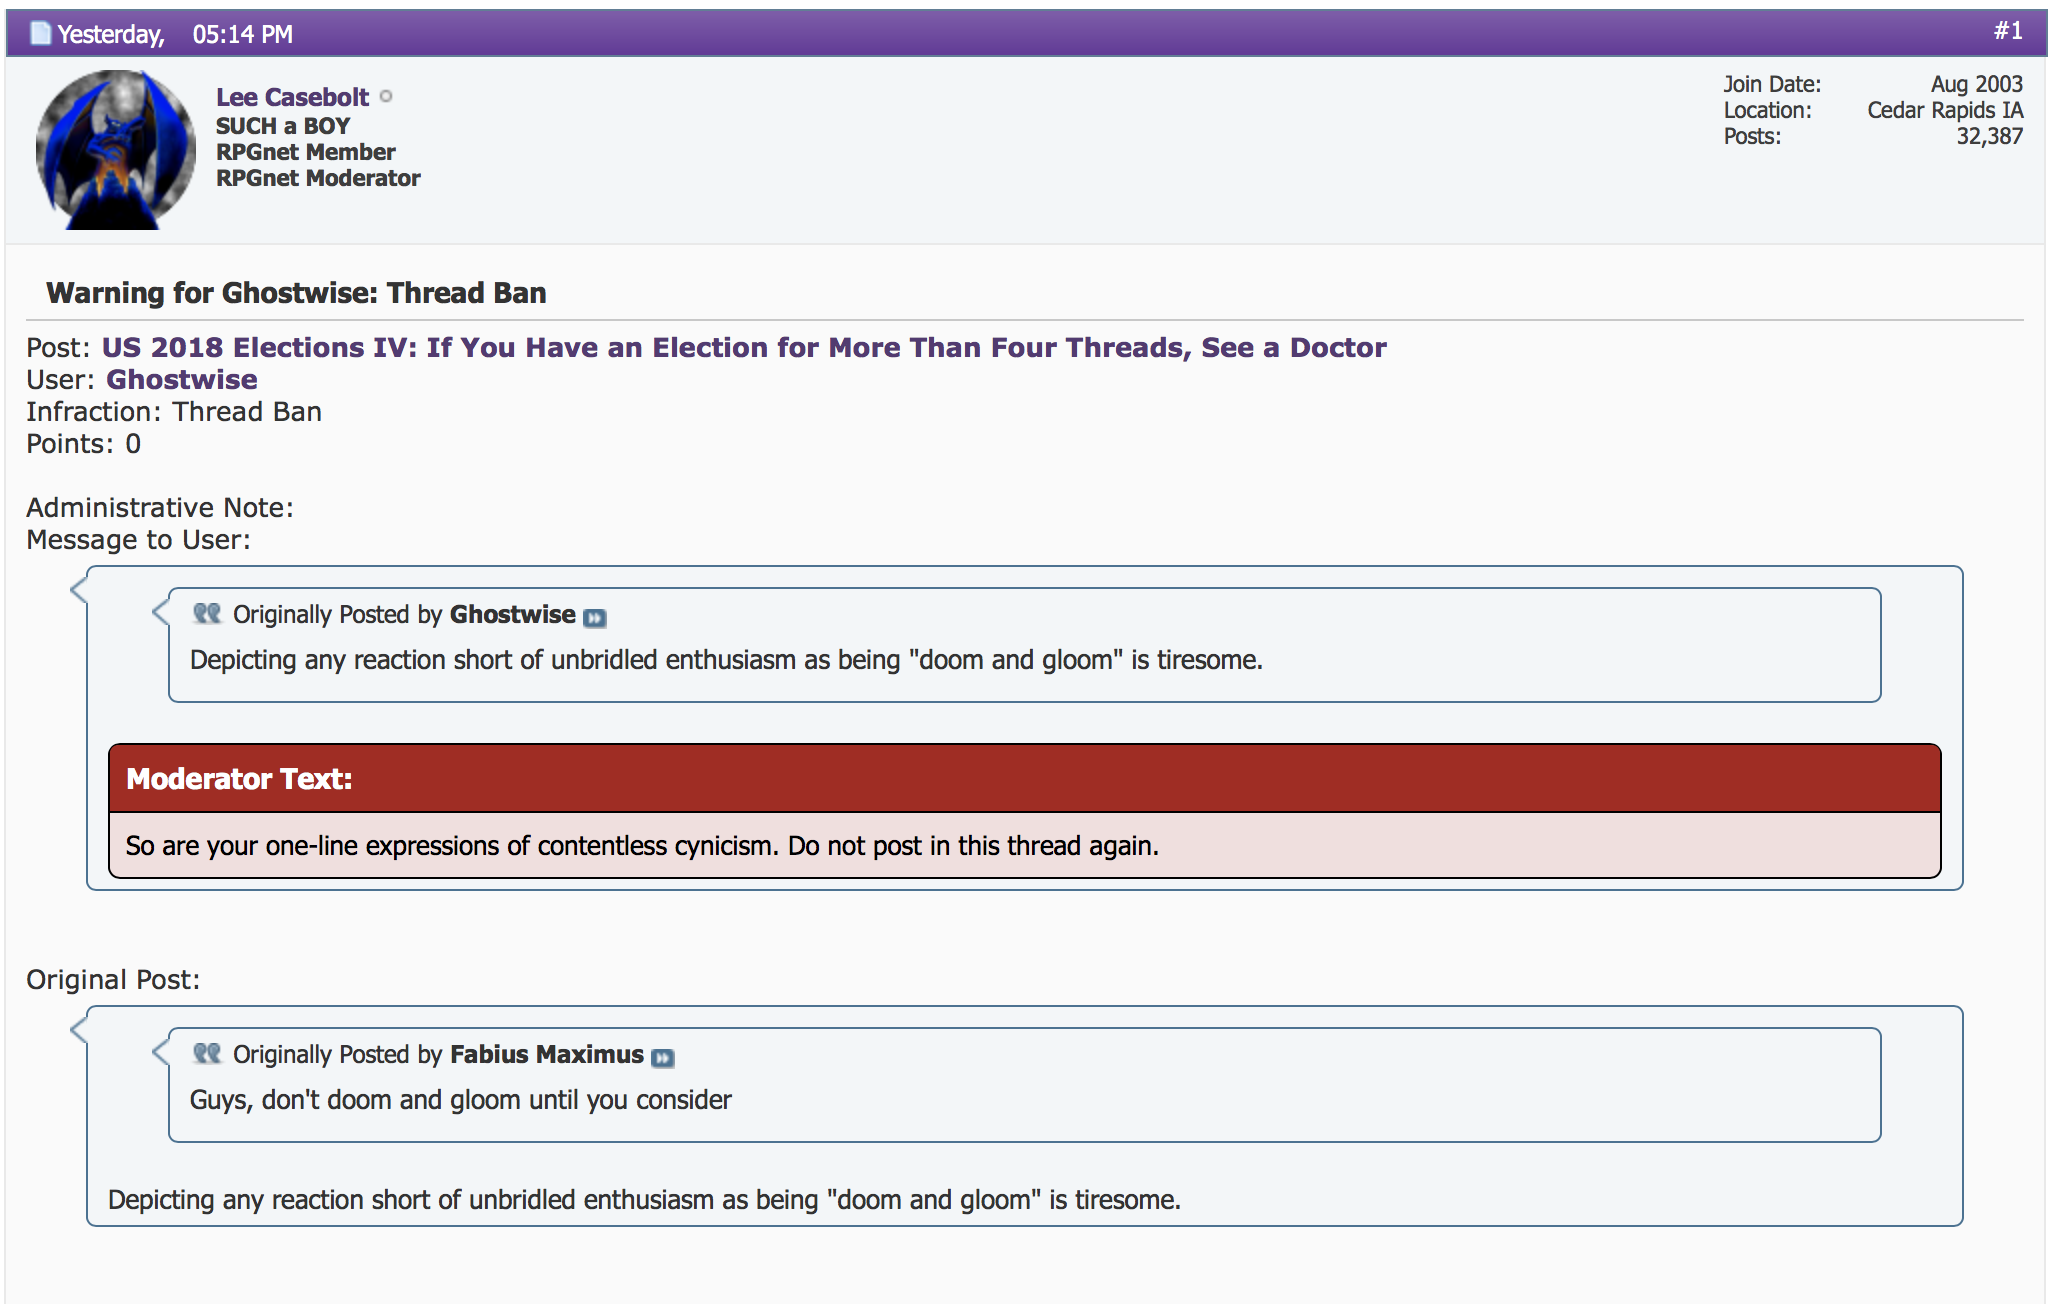
Task: Open view-post arrow icon next to Fabius Maximus
Action: coord(663,1058)
